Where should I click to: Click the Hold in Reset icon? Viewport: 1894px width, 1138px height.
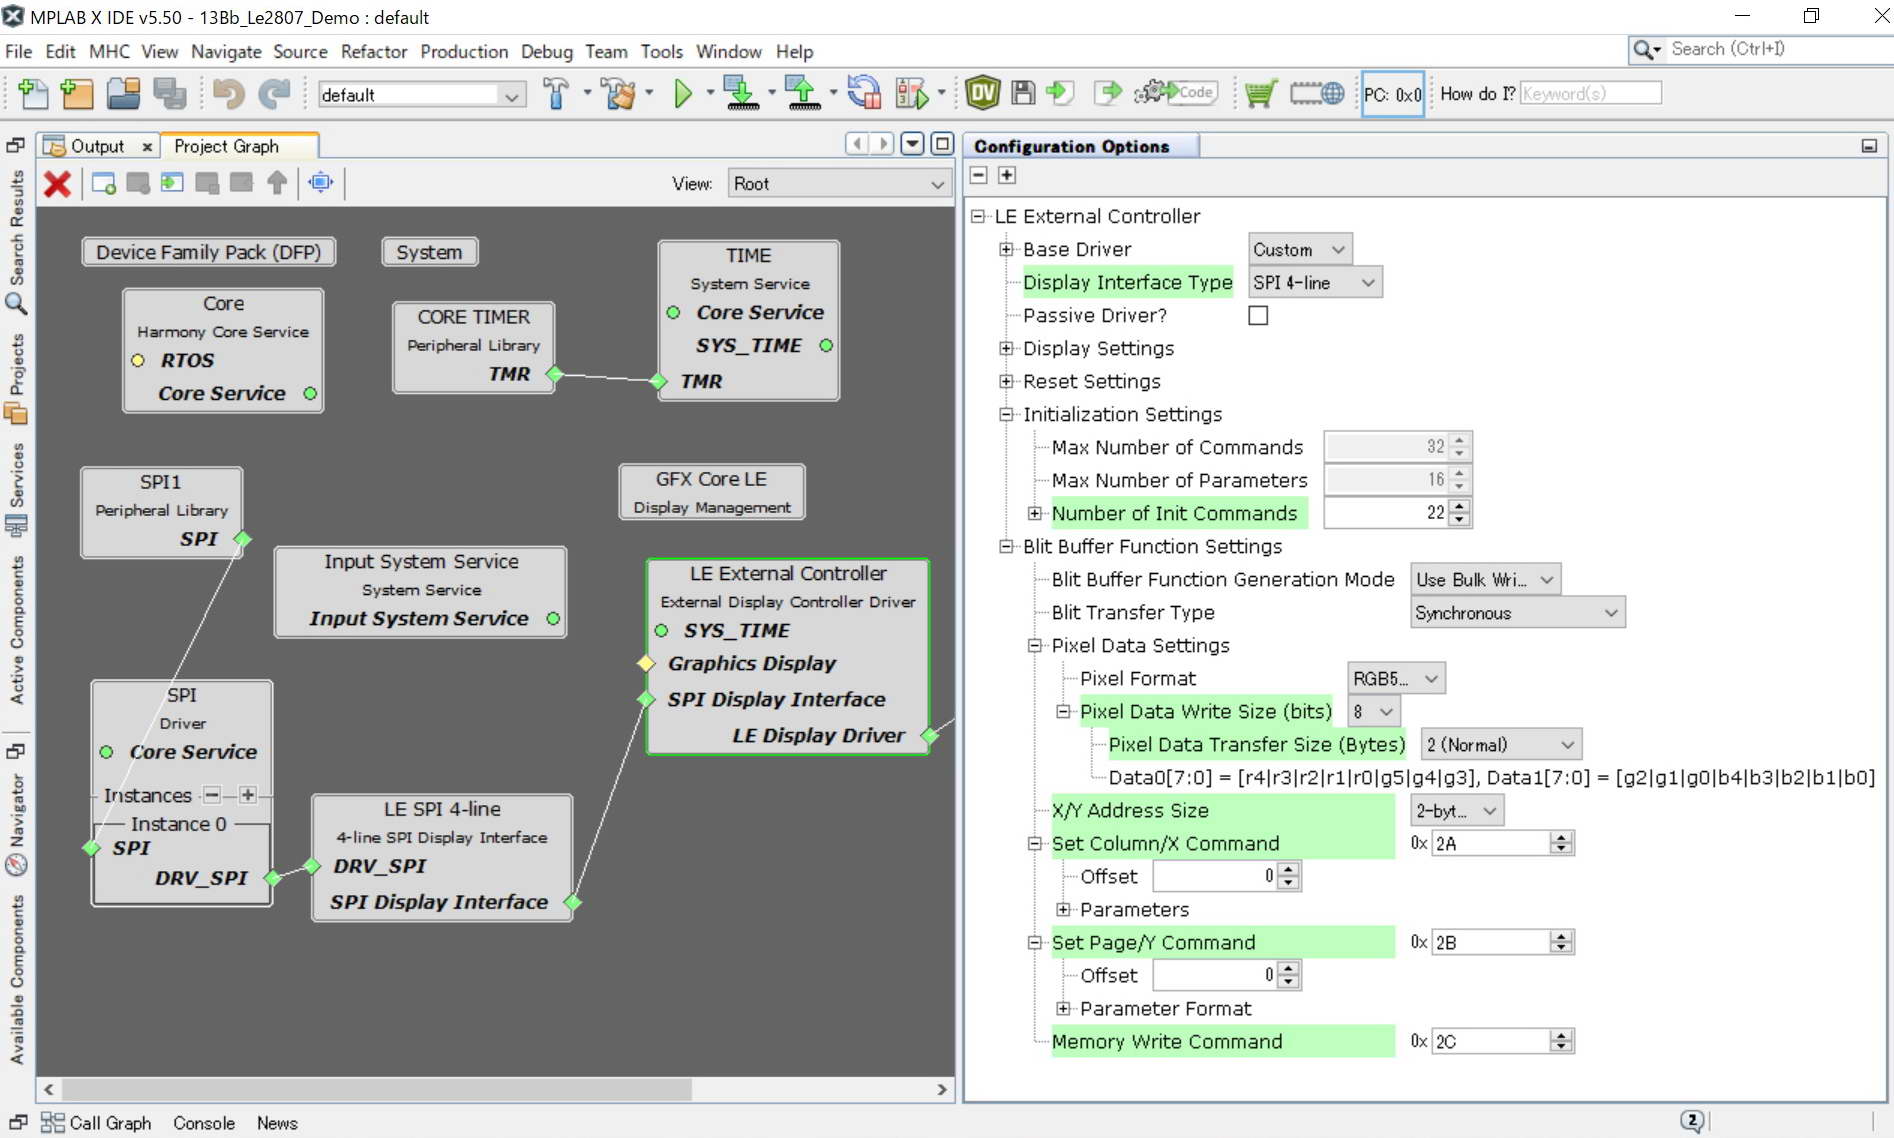pos(864,94)
